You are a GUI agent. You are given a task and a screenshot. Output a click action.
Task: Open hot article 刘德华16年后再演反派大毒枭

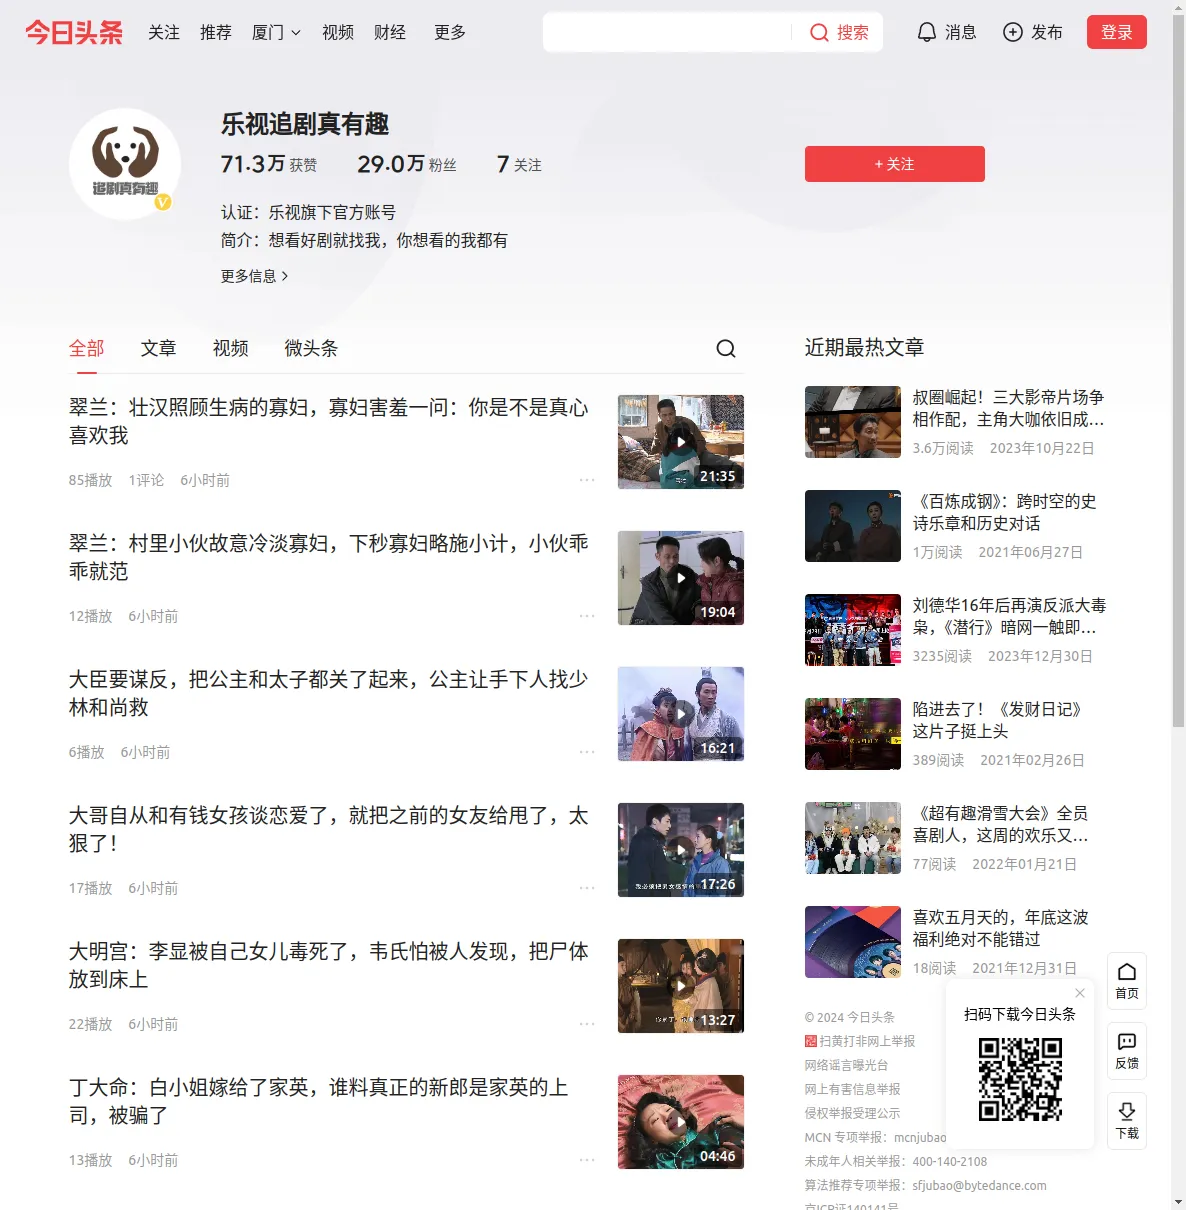point(1009,616)
